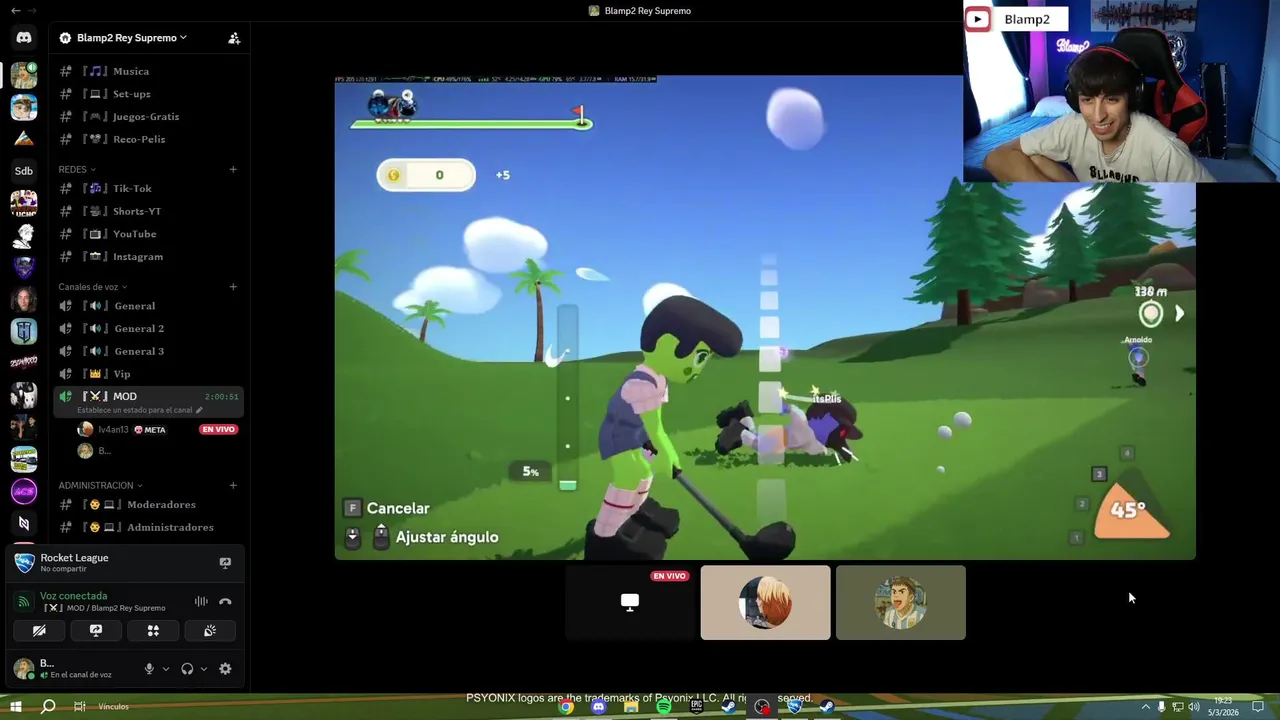Open Google Chrome from the taskbar
1280x720 pixels.
pos(566,707)
